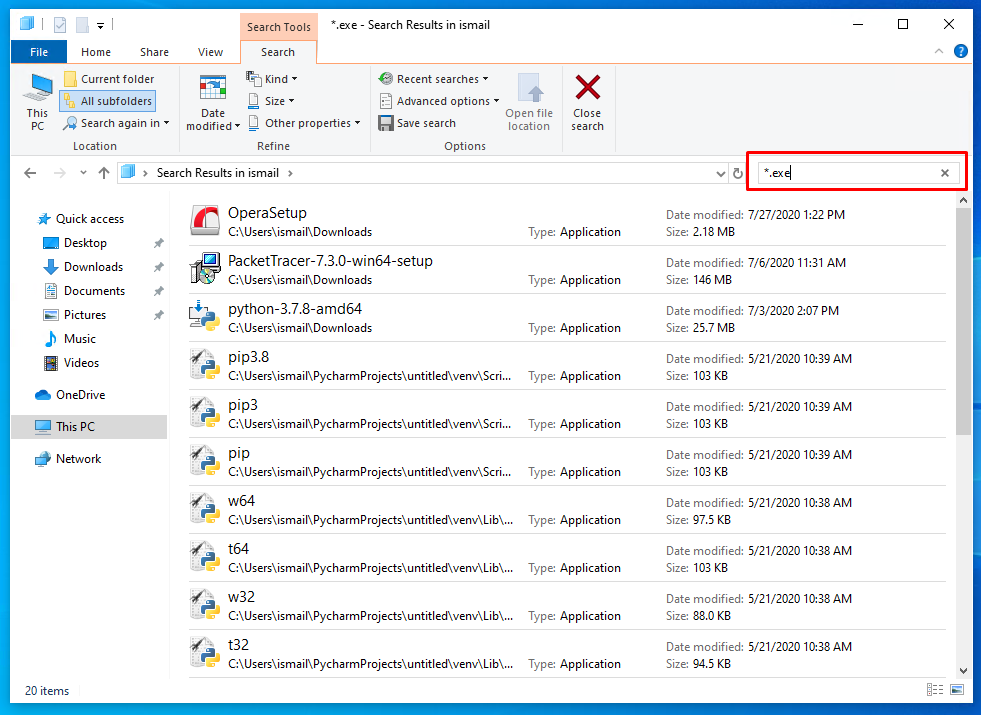
Task: Switch to the Share ribbon tab
Action: point(155,52)
